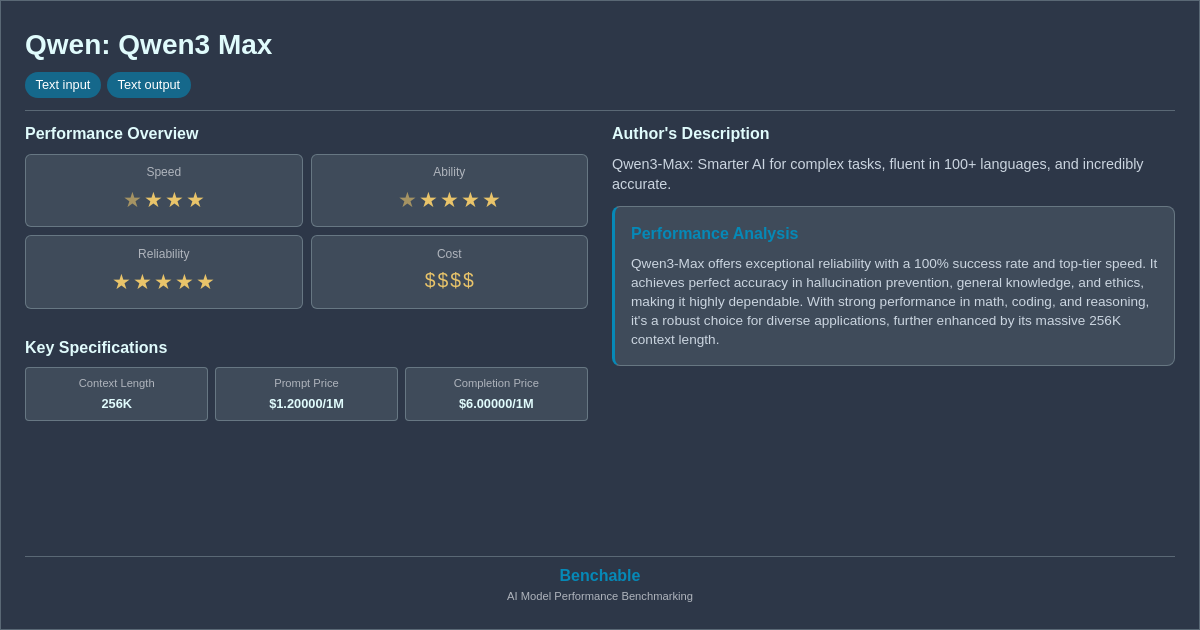
Task: Open the Benchable homepage link
Action: [x=599, y=575]
